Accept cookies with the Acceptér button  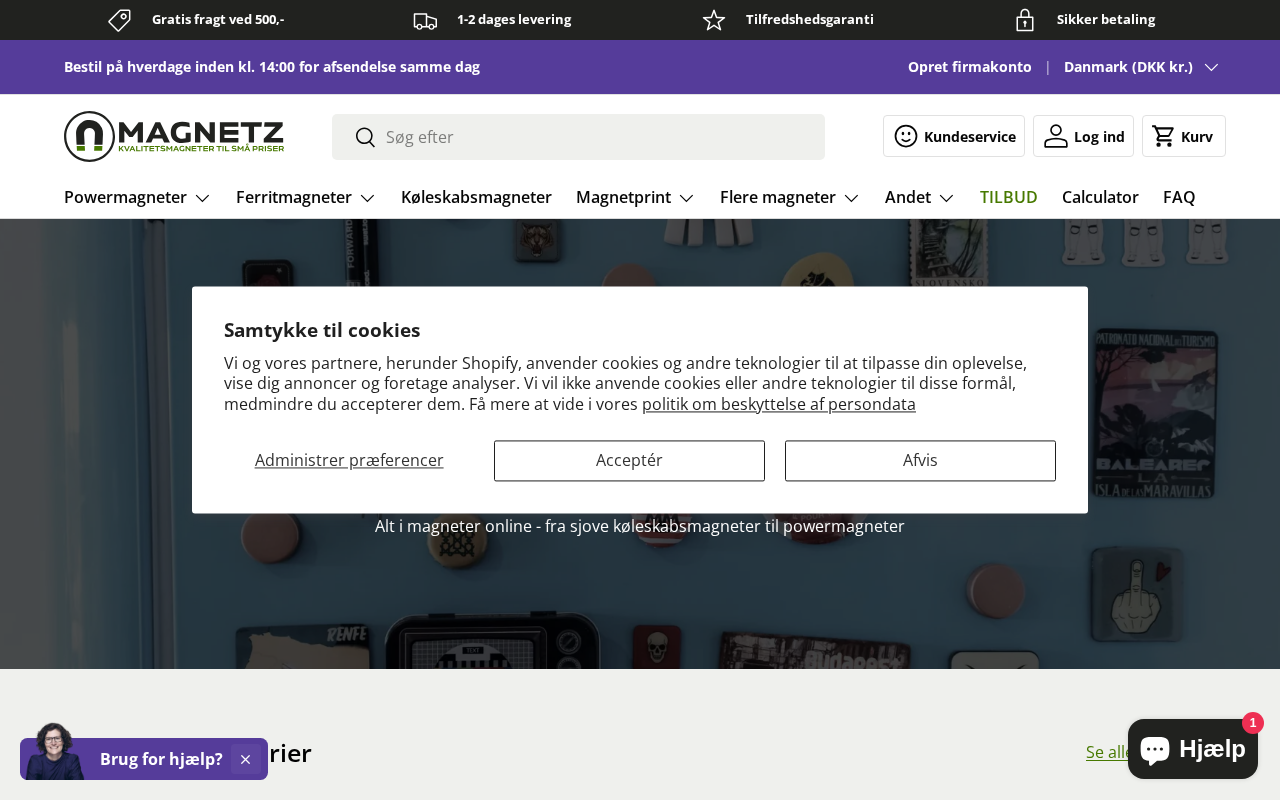pos(629,461)
